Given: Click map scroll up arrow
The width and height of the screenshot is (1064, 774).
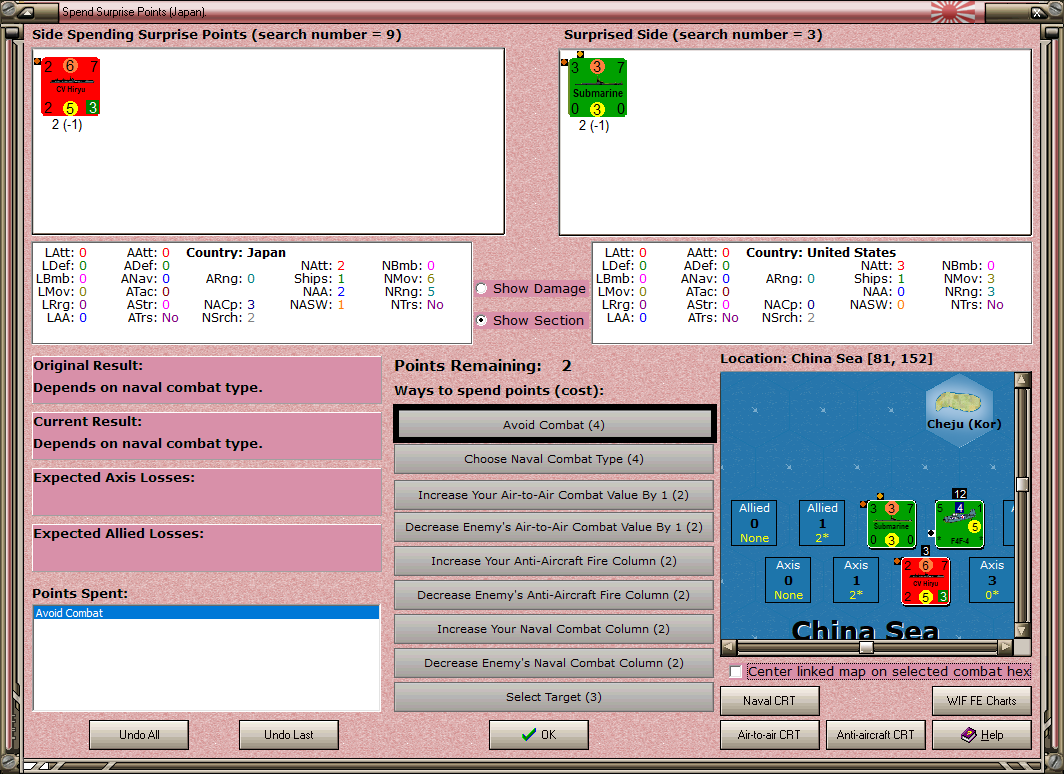Looking at the screenshot, I should [1022, 380].
